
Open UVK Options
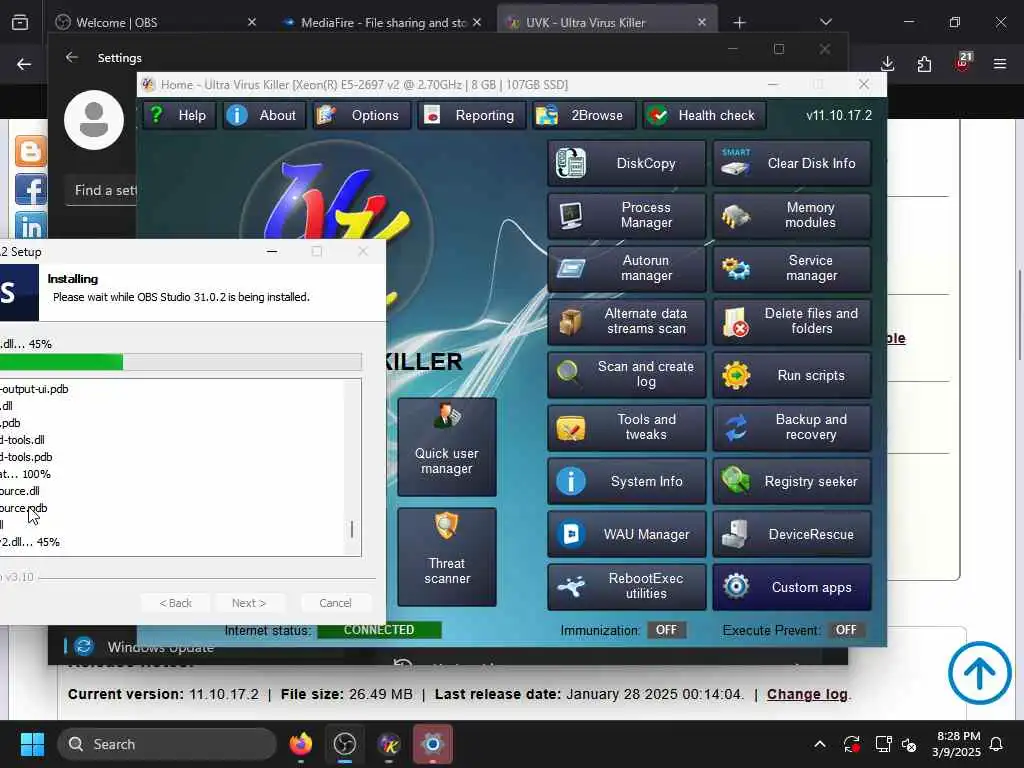coord(361,116)
